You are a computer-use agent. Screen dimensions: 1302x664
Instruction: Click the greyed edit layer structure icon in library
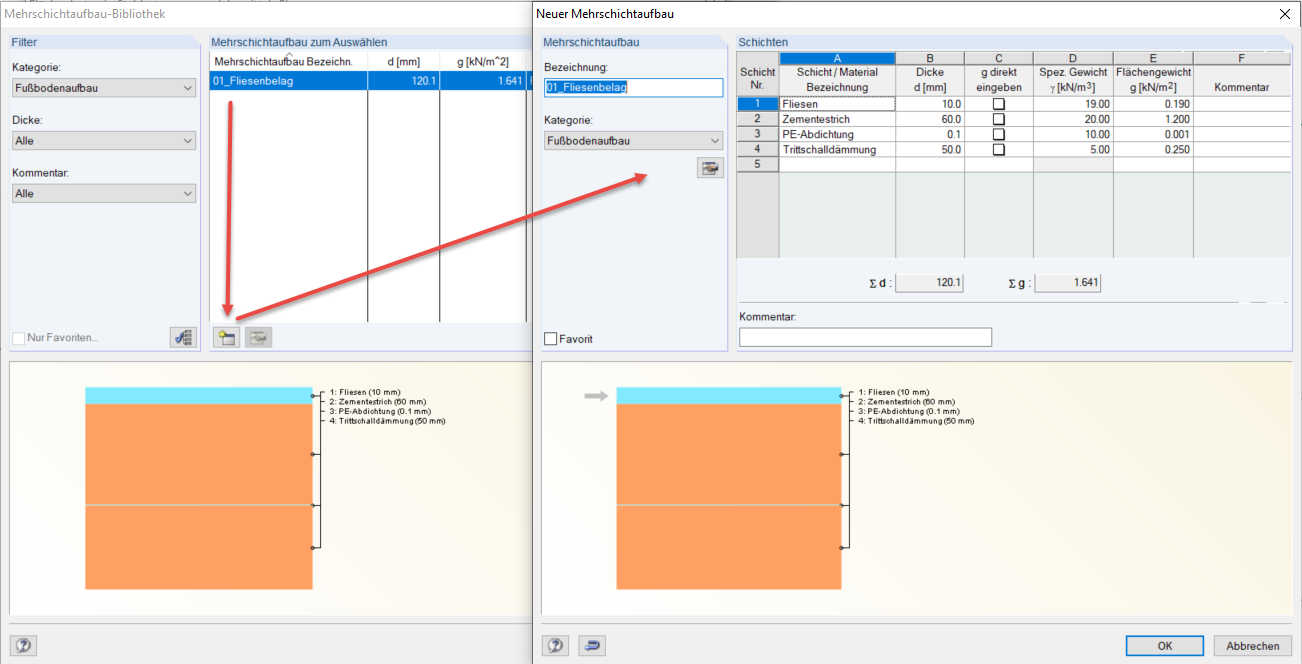tap(258, 337)
